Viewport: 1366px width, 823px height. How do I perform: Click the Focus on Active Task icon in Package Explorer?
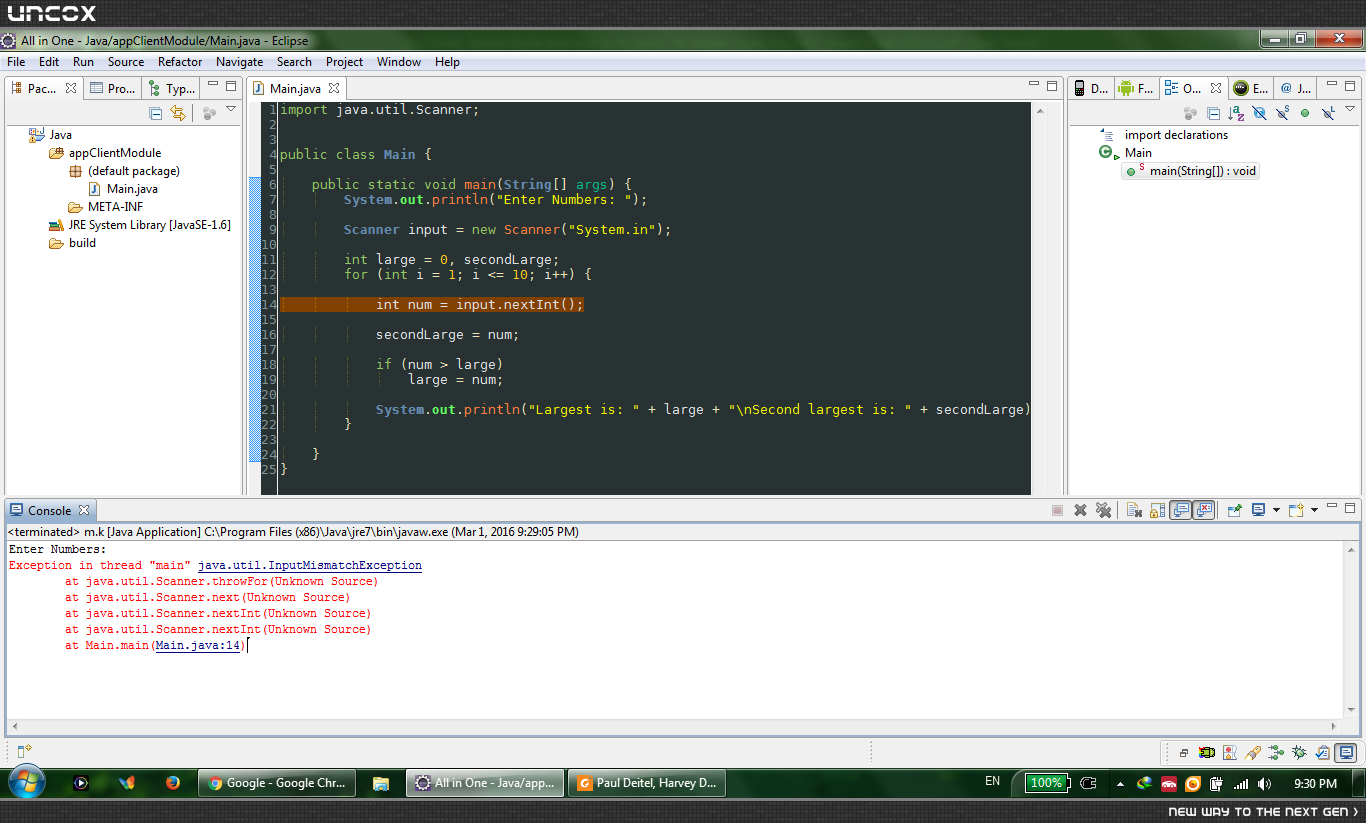point(209,113)
